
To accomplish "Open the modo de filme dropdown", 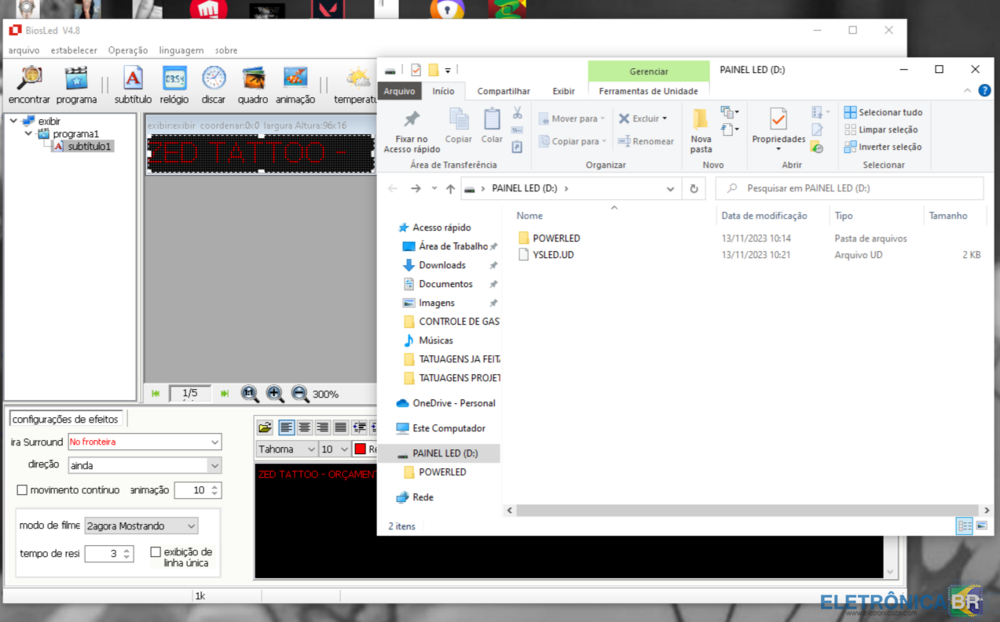I will click(191, 526).
